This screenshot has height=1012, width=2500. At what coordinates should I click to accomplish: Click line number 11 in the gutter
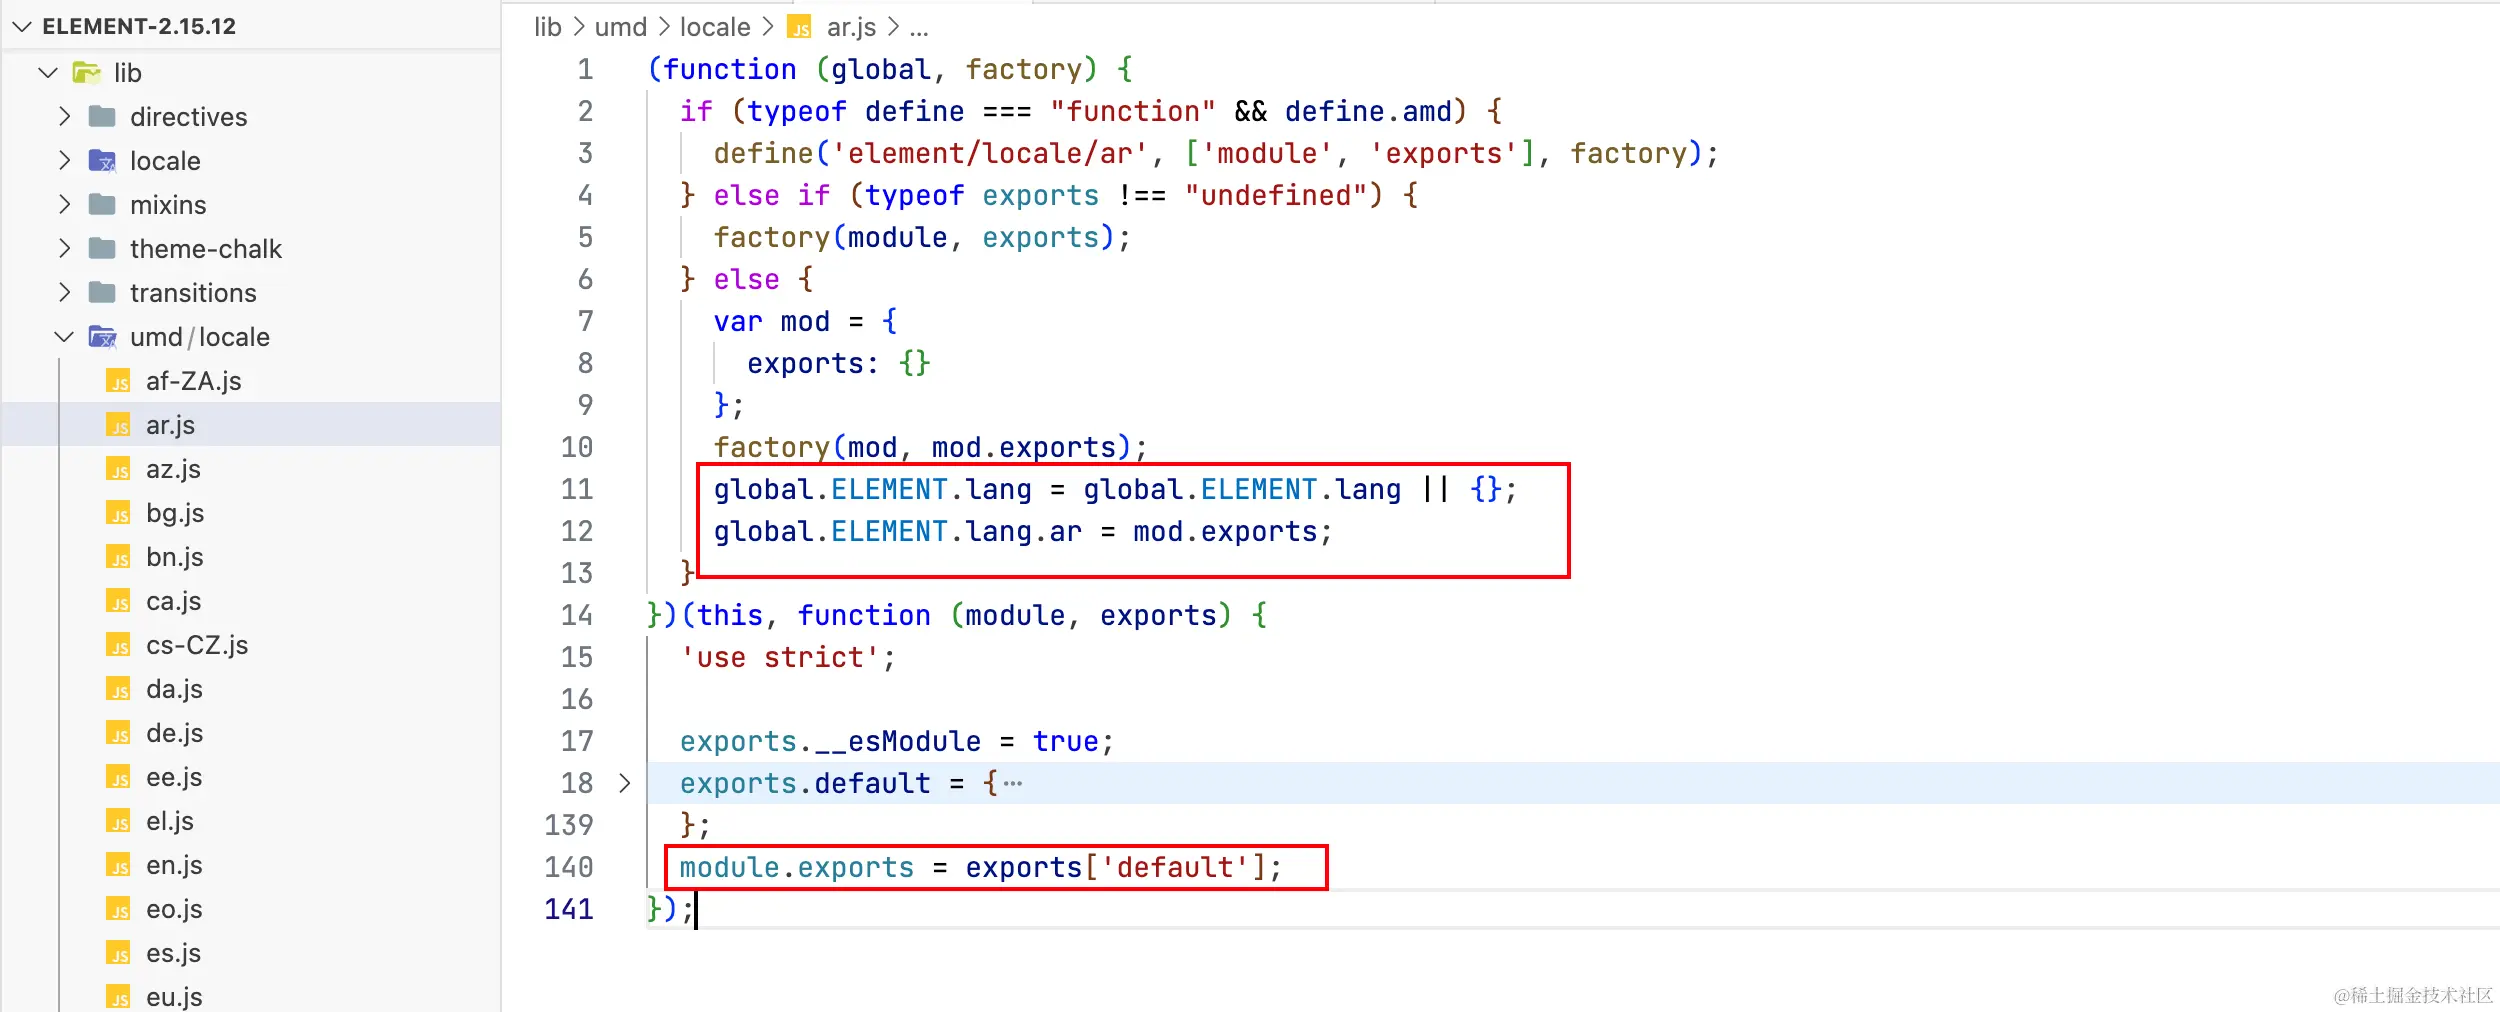[x=577, y=489]
